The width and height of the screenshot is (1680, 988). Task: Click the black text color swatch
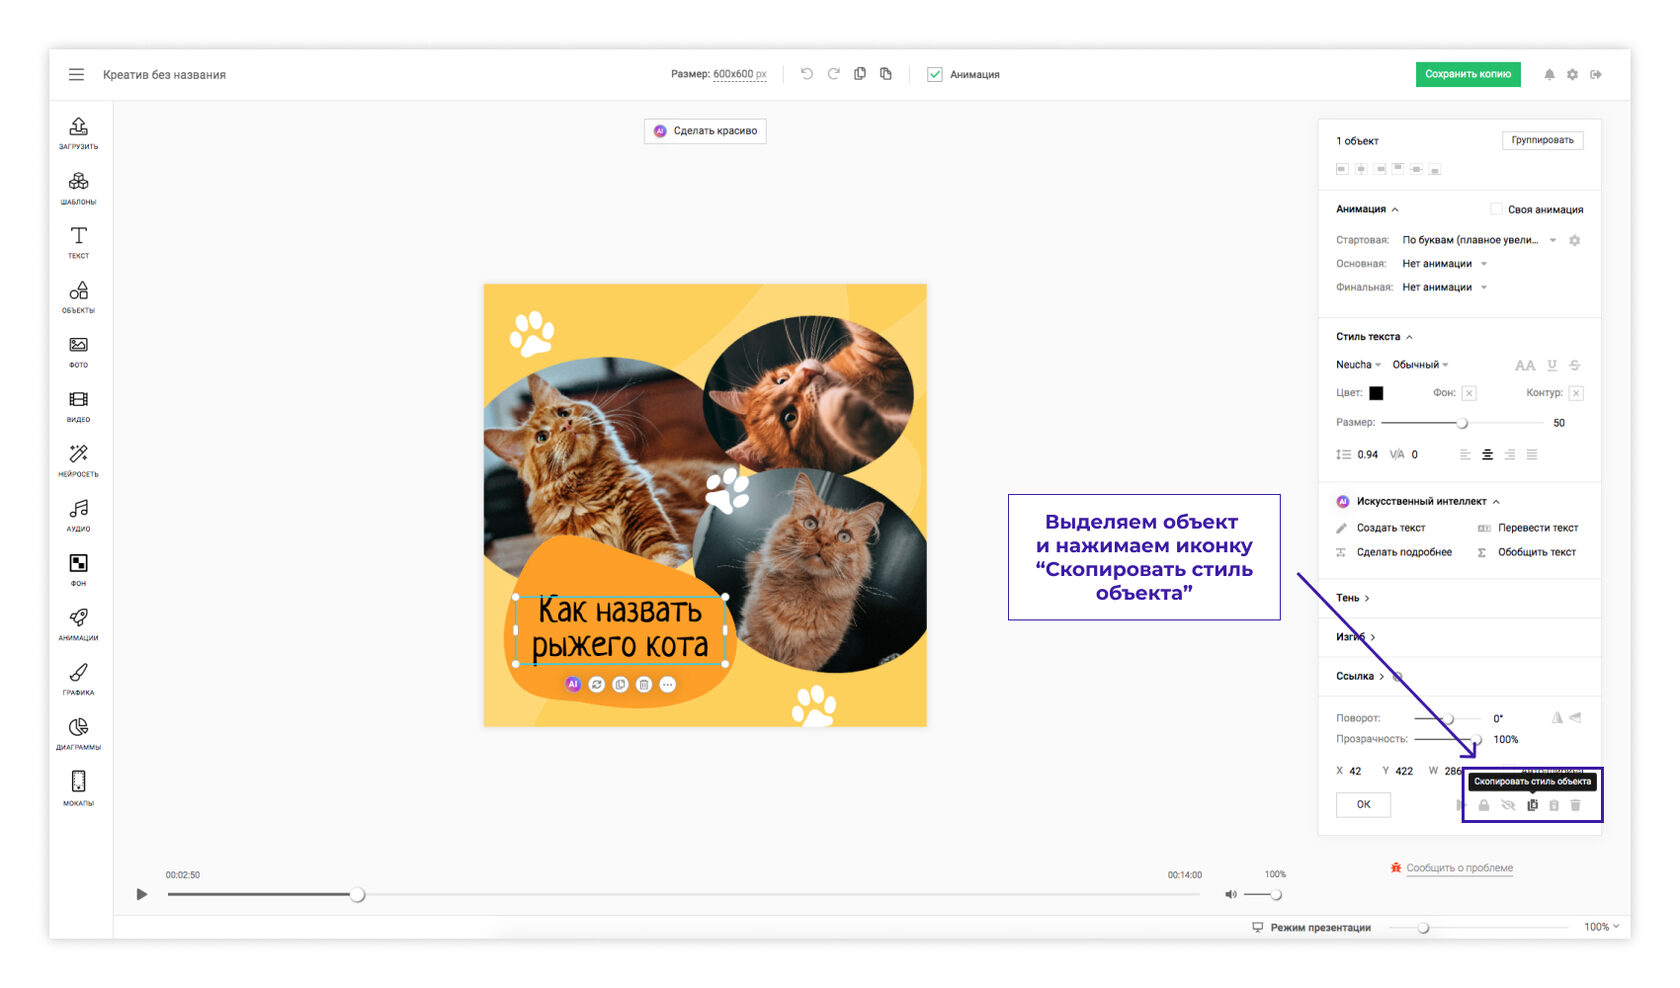pyautogui.click(x=1376, y=393)
